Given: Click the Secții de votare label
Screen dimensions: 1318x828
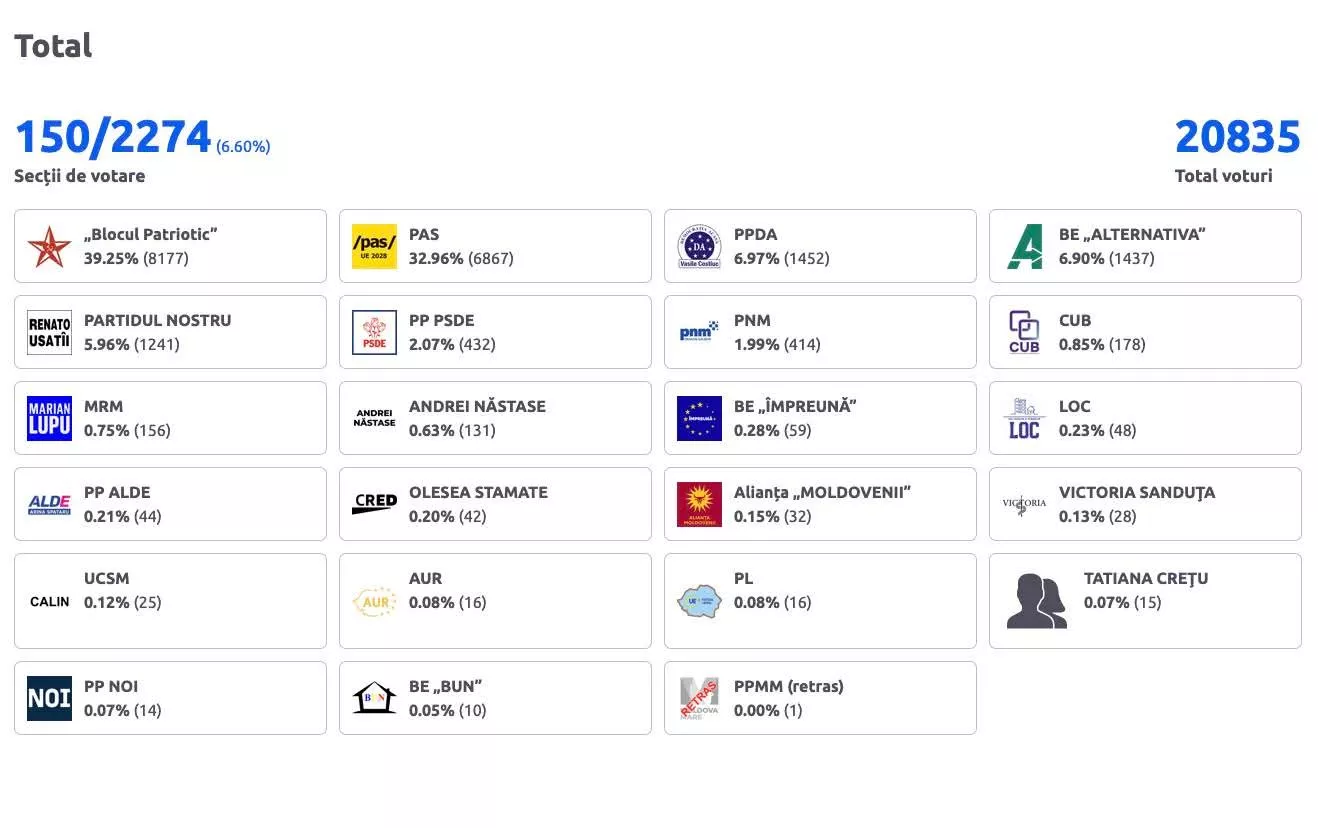Looking at the screenshot, I should 79,176.
